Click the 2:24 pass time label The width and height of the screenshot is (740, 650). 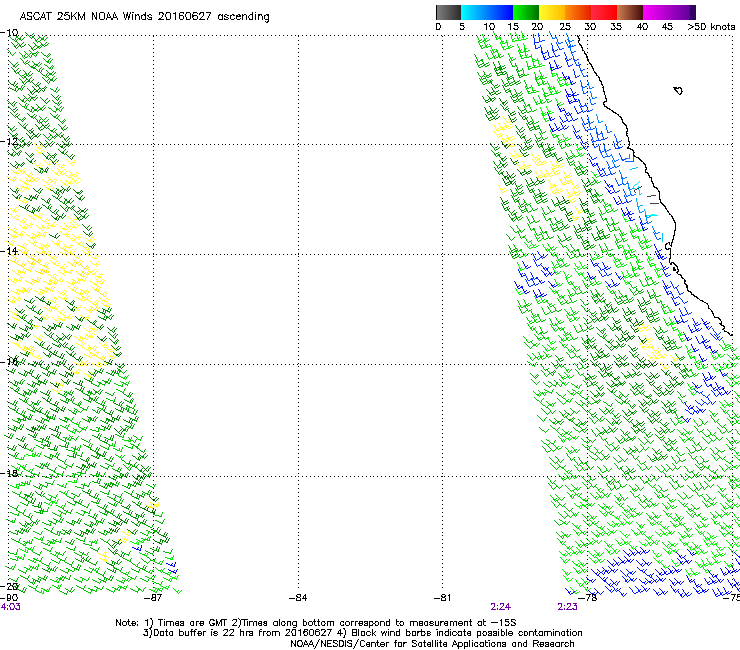click(500, 607)
